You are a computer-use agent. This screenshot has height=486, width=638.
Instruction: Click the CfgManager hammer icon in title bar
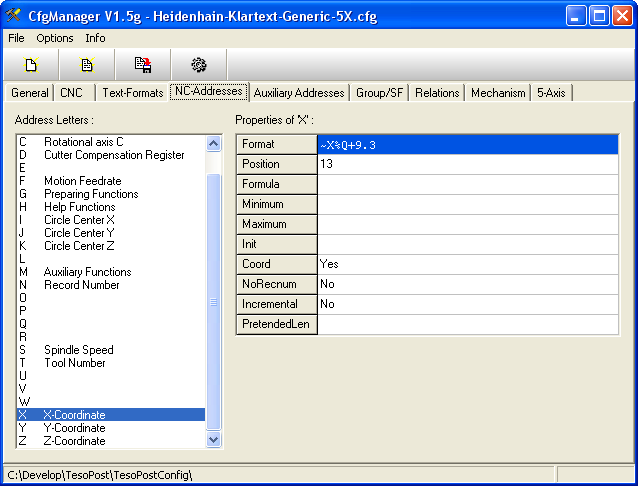click(14, 15)
